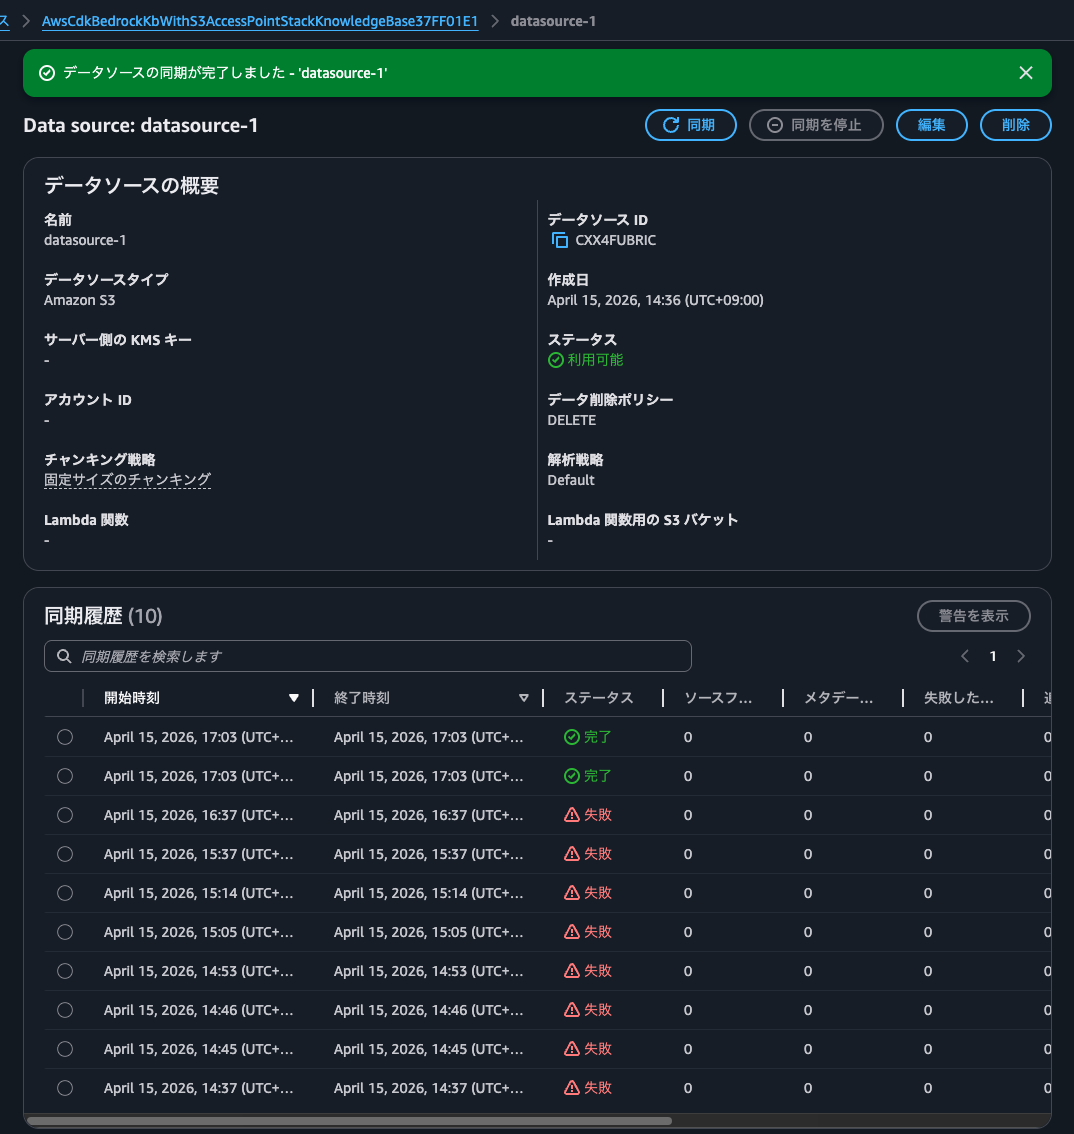
Task: Click the green success icon in notification banner
Action: pyautogui.click(x=46, y=73)
